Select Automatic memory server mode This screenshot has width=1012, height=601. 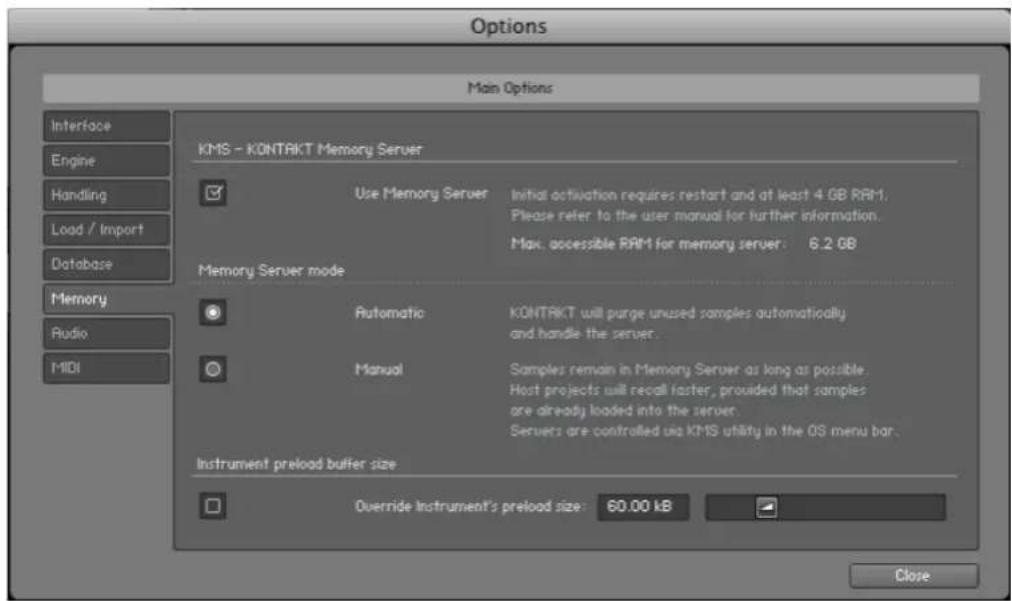click(x=213, y=312)
